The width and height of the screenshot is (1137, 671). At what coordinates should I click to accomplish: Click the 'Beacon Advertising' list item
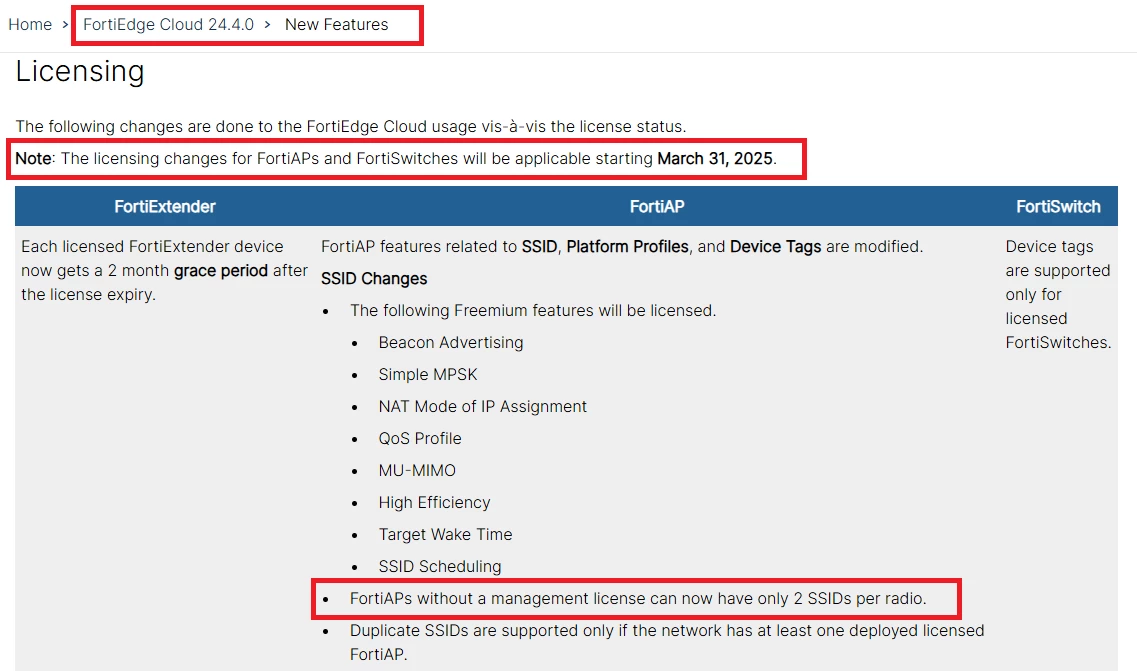pyautogui.click(x=450, y=342)
